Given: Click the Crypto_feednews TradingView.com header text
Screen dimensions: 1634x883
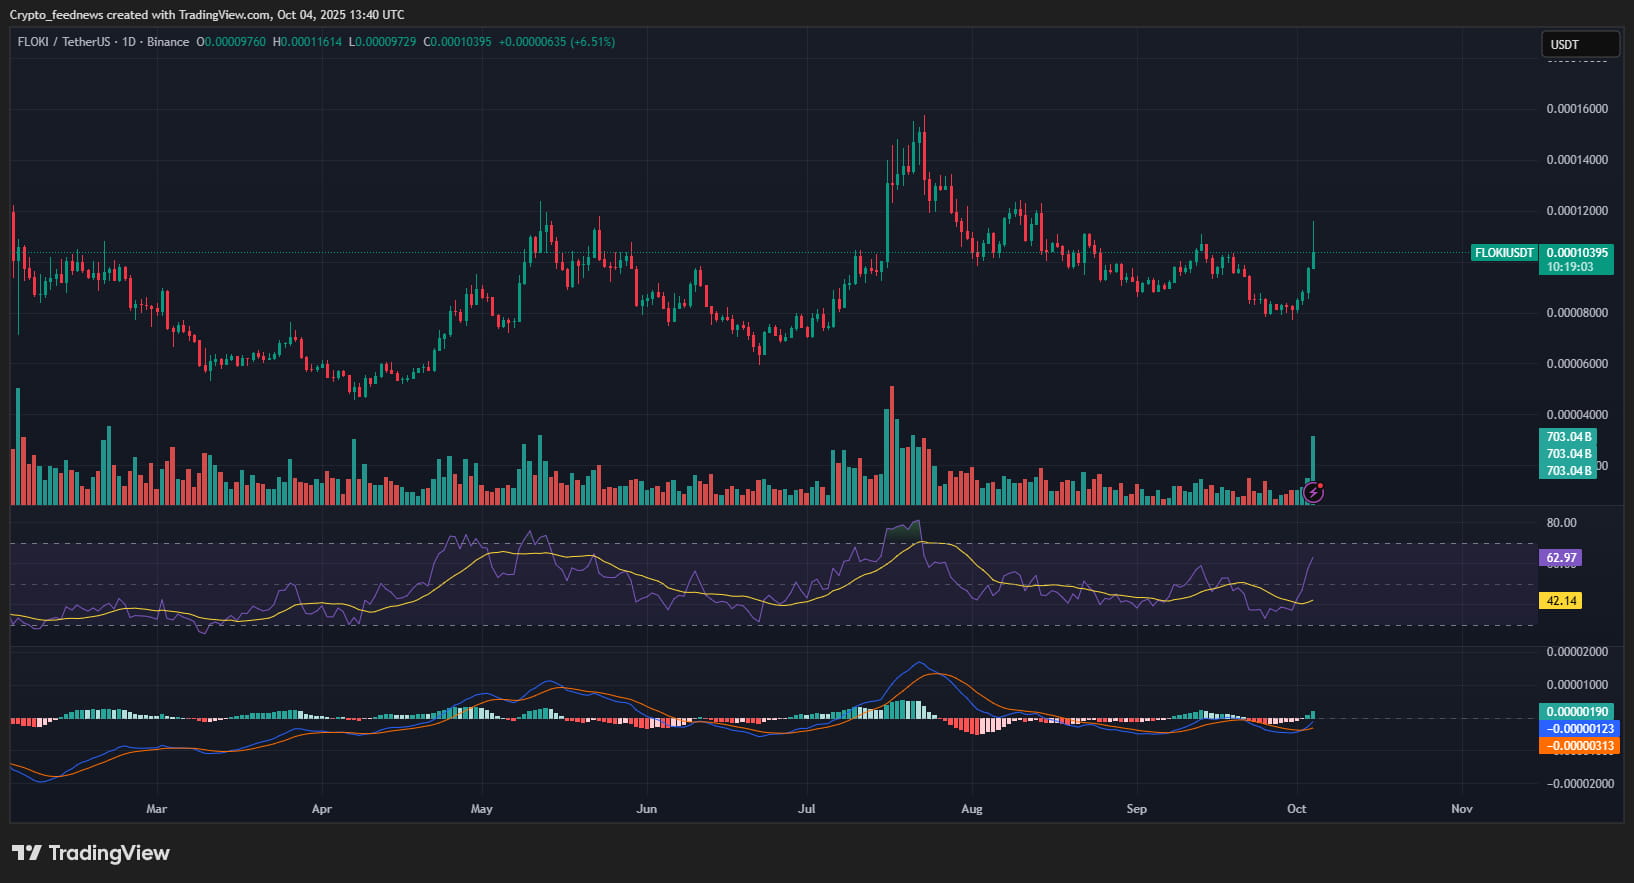Looking at the screenshot, I should [x=207, y=15].
